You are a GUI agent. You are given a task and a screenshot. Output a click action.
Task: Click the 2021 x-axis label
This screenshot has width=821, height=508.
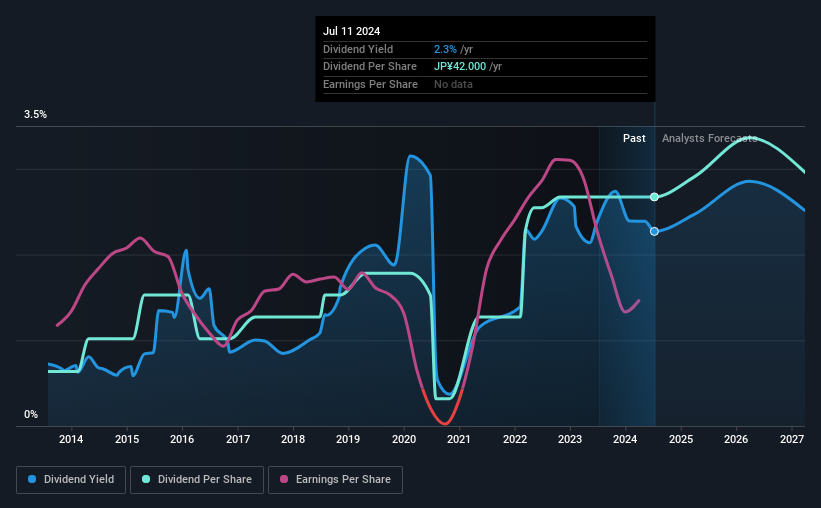click(x=459, y=439)
